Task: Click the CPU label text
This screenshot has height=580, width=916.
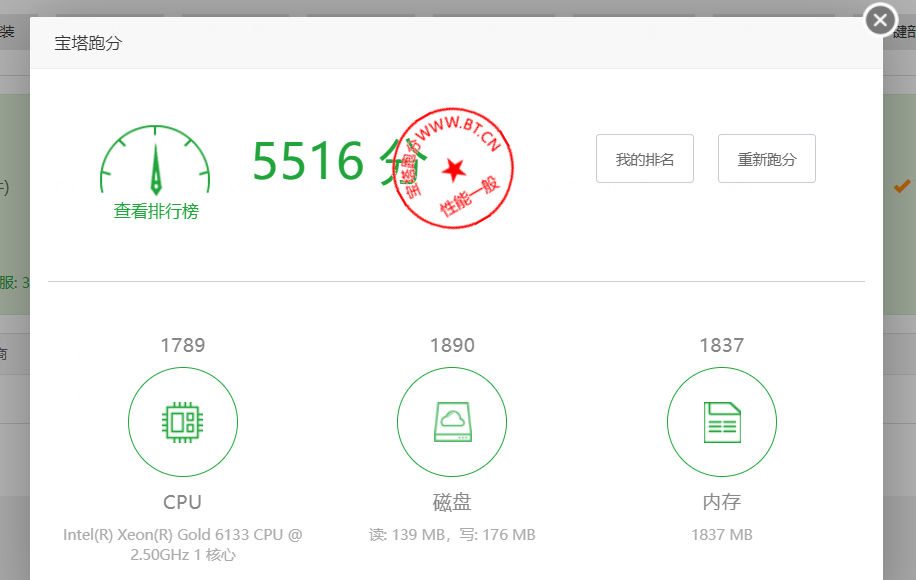Action: coord(182,502)
